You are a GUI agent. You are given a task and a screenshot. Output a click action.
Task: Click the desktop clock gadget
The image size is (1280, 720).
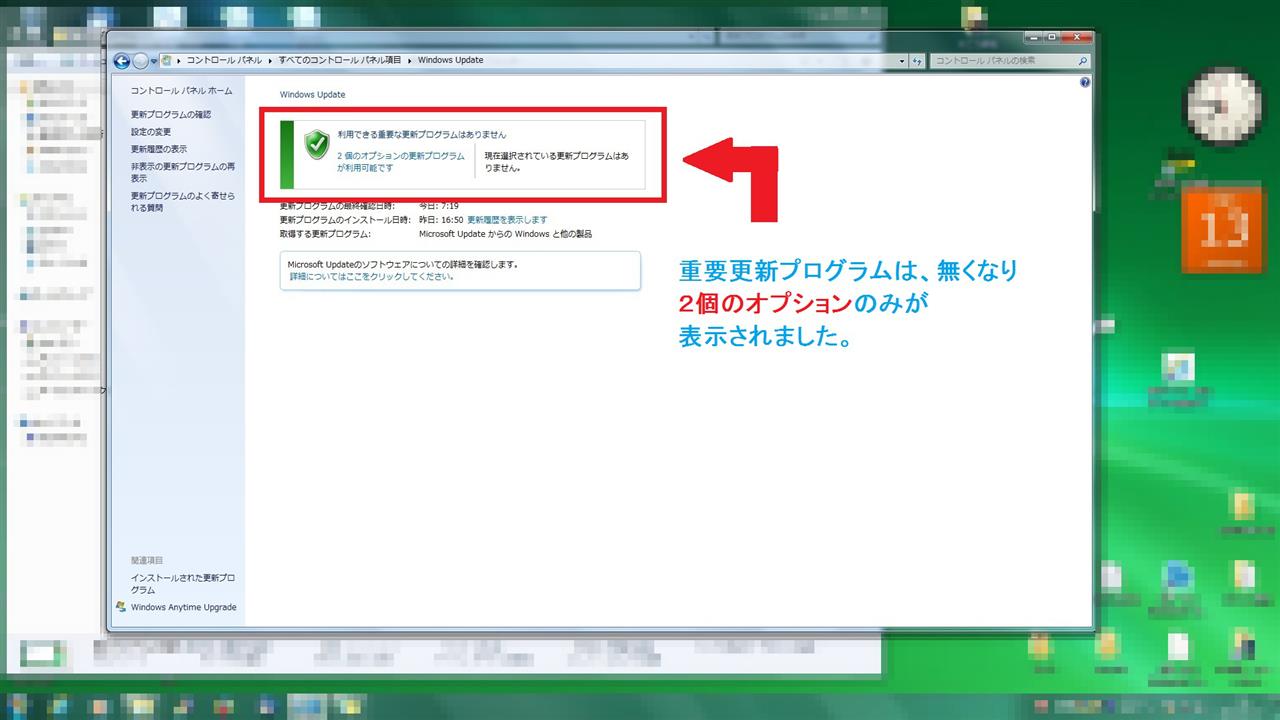tap(1223, 109)
